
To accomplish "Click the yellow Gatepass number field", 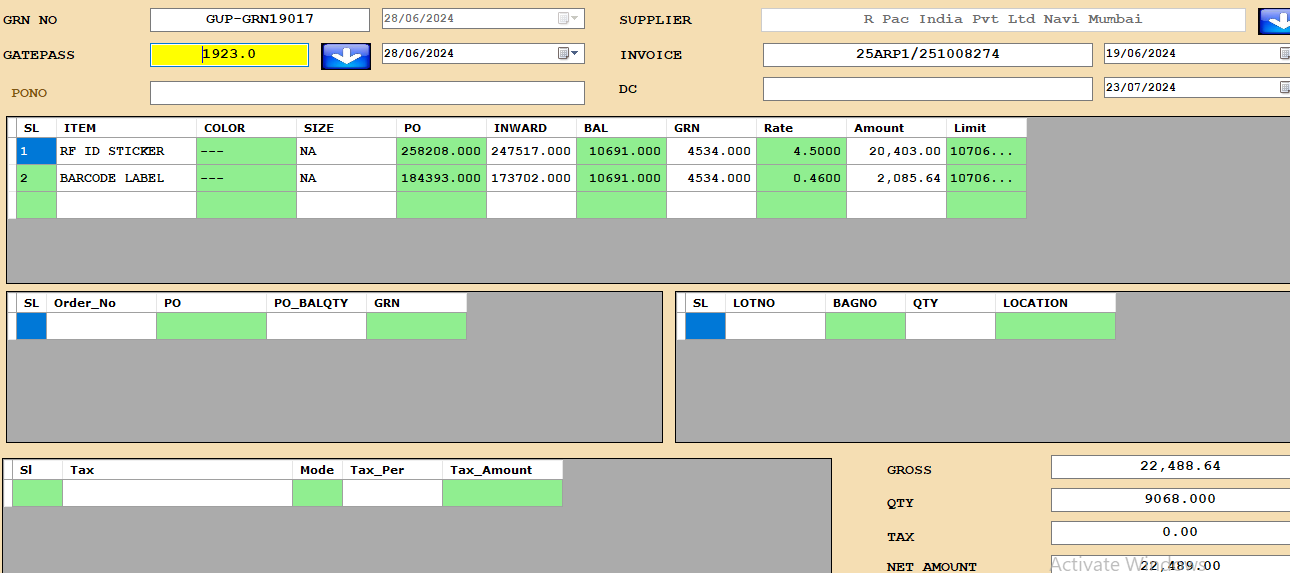I will pos(229,55).
